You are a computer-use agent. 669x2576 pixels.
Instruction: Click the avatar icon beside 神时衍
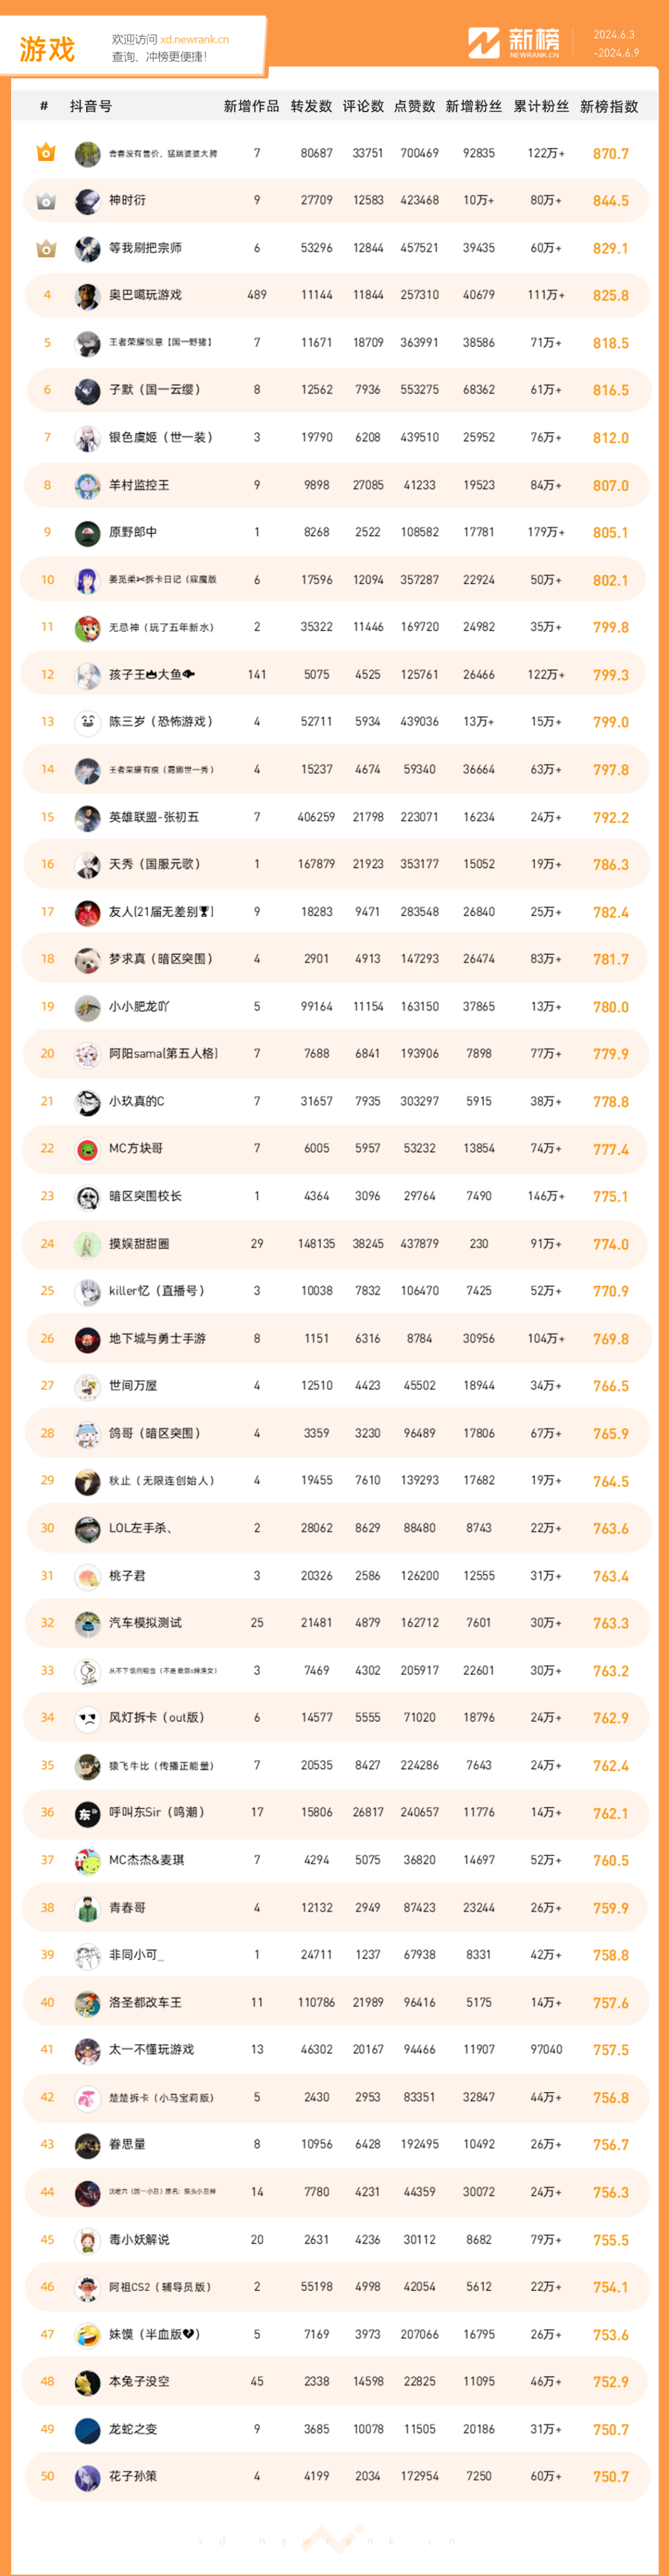point(88,201)
